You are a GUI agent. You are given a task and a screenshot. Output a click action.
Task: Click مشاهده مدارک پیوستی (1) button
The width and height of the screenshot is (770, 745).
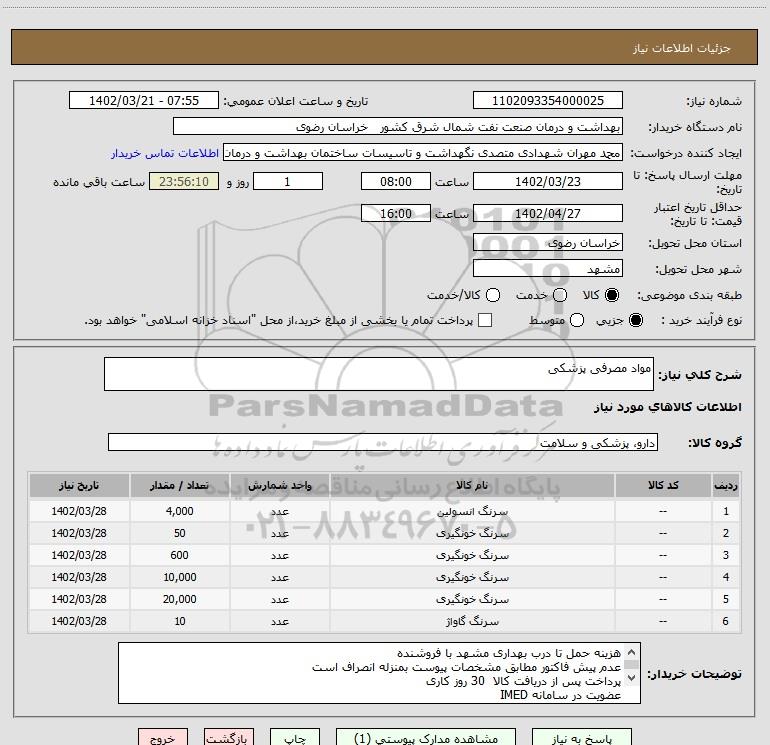[426, 738]
